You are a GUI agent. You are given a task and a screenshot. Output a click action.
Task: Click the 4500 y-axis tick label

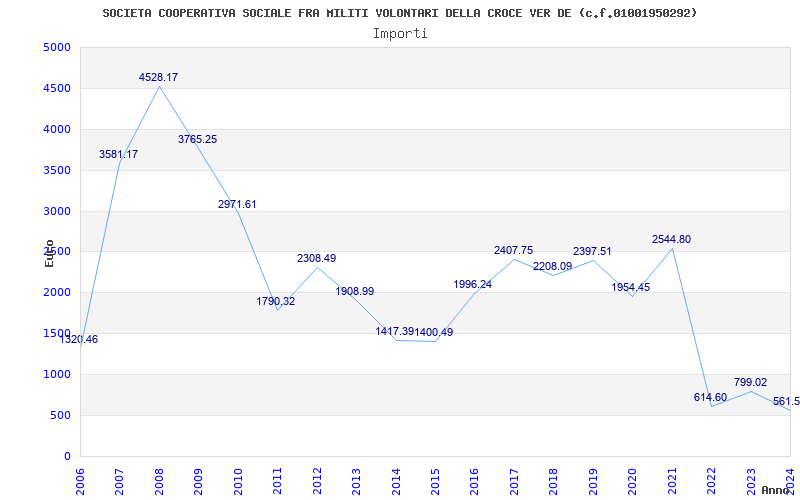pyautogui.click(x=57, y=88)
